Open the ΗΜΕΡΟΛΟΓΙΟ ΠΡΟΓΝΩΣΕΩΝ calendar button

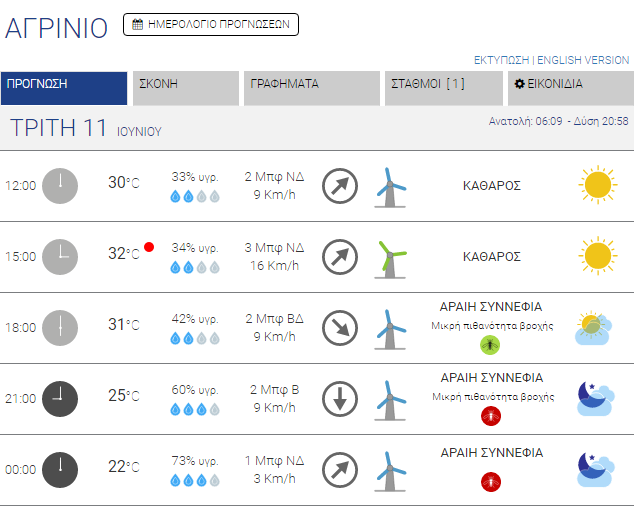(x=211, y=25)
